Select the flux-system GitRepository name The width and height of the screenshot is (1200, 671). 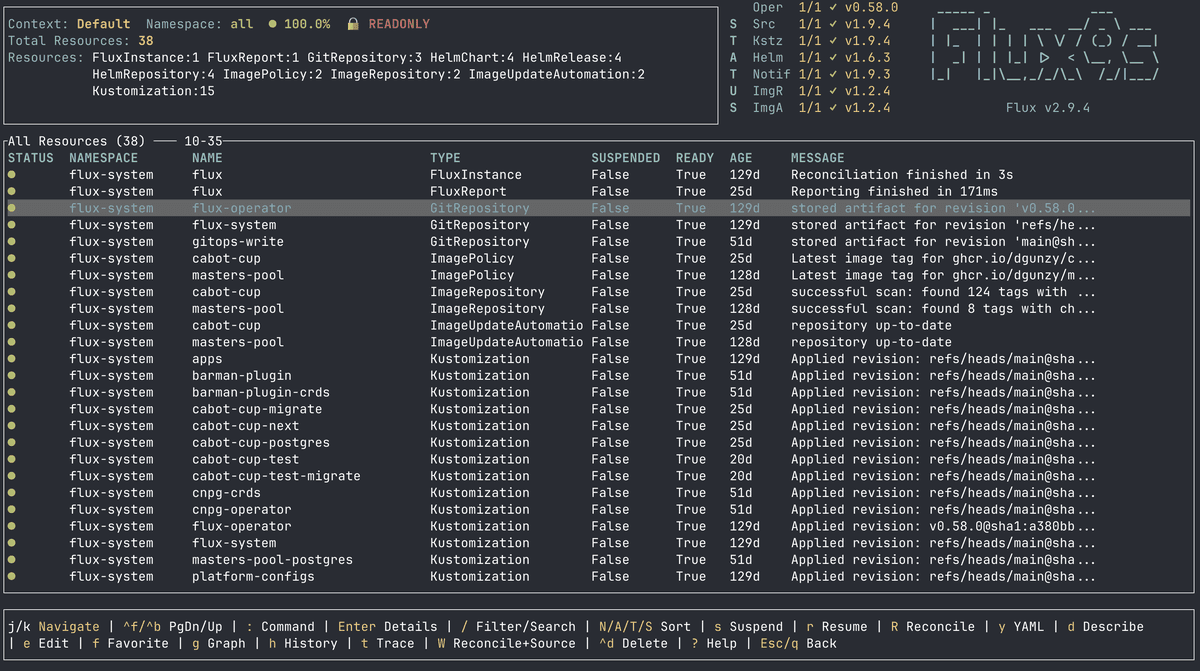pos(234,225)
